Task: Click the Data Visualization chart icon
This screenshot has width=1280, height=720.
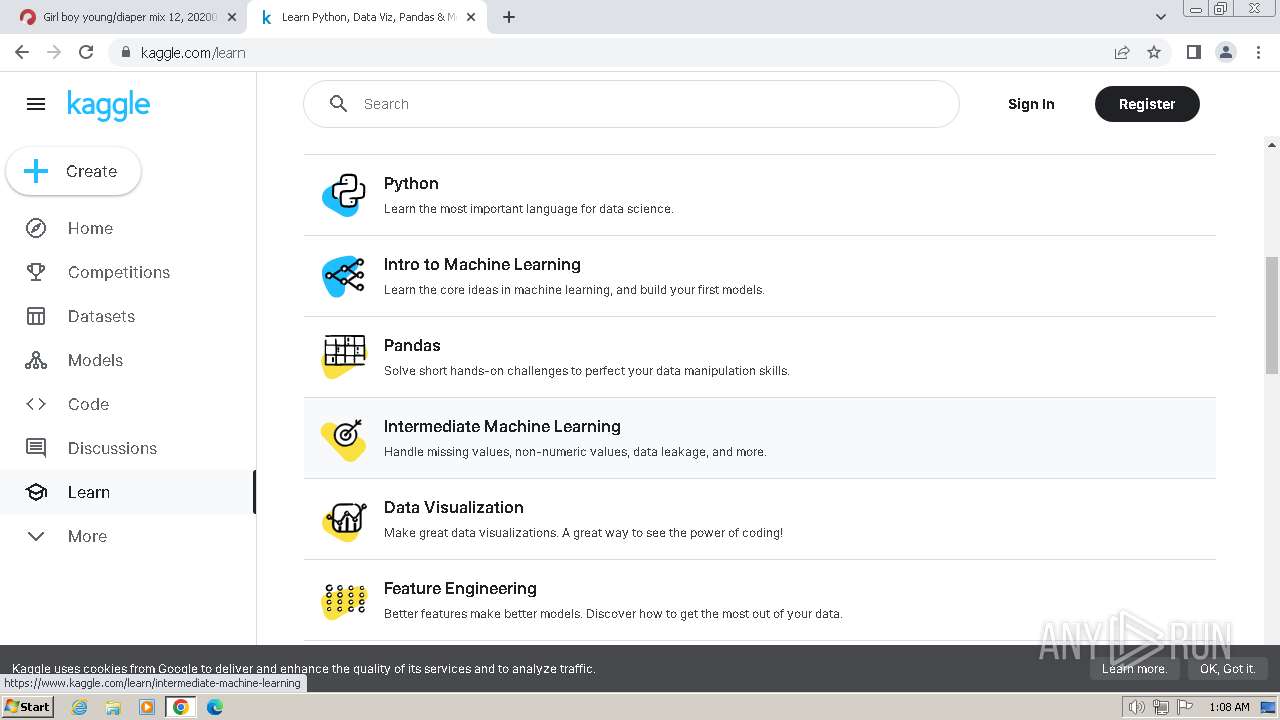Action: [344, 520]
